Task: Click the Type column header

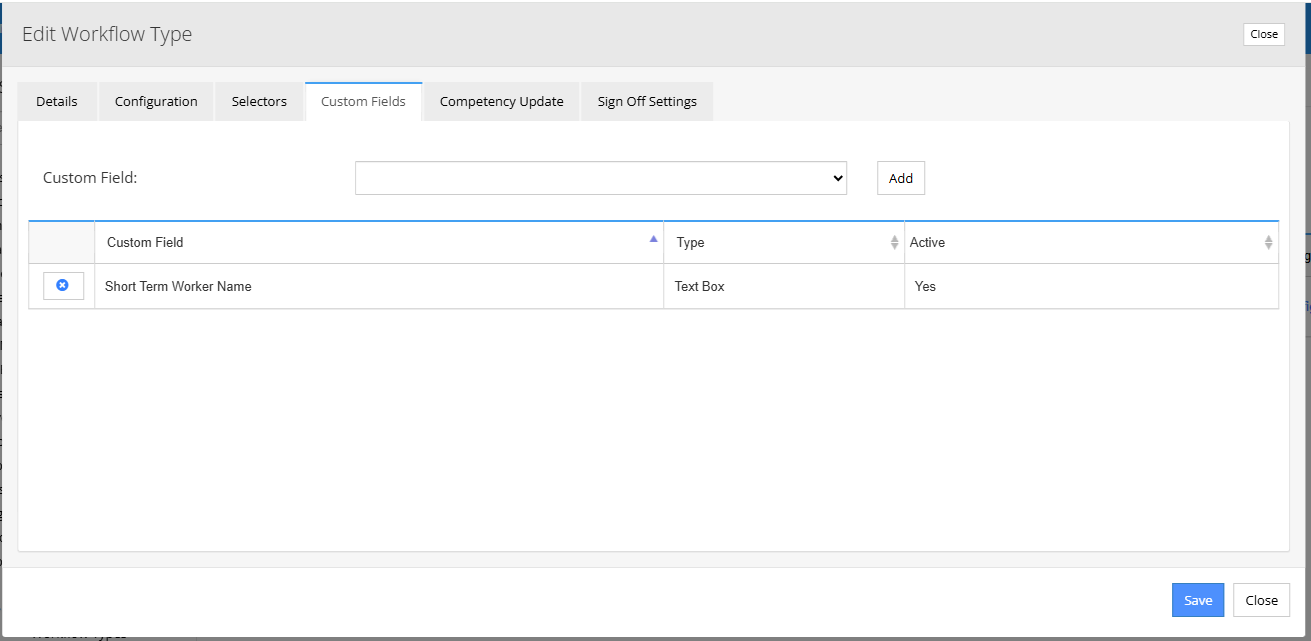Action: pyautogui.click(x=784, y=243)
